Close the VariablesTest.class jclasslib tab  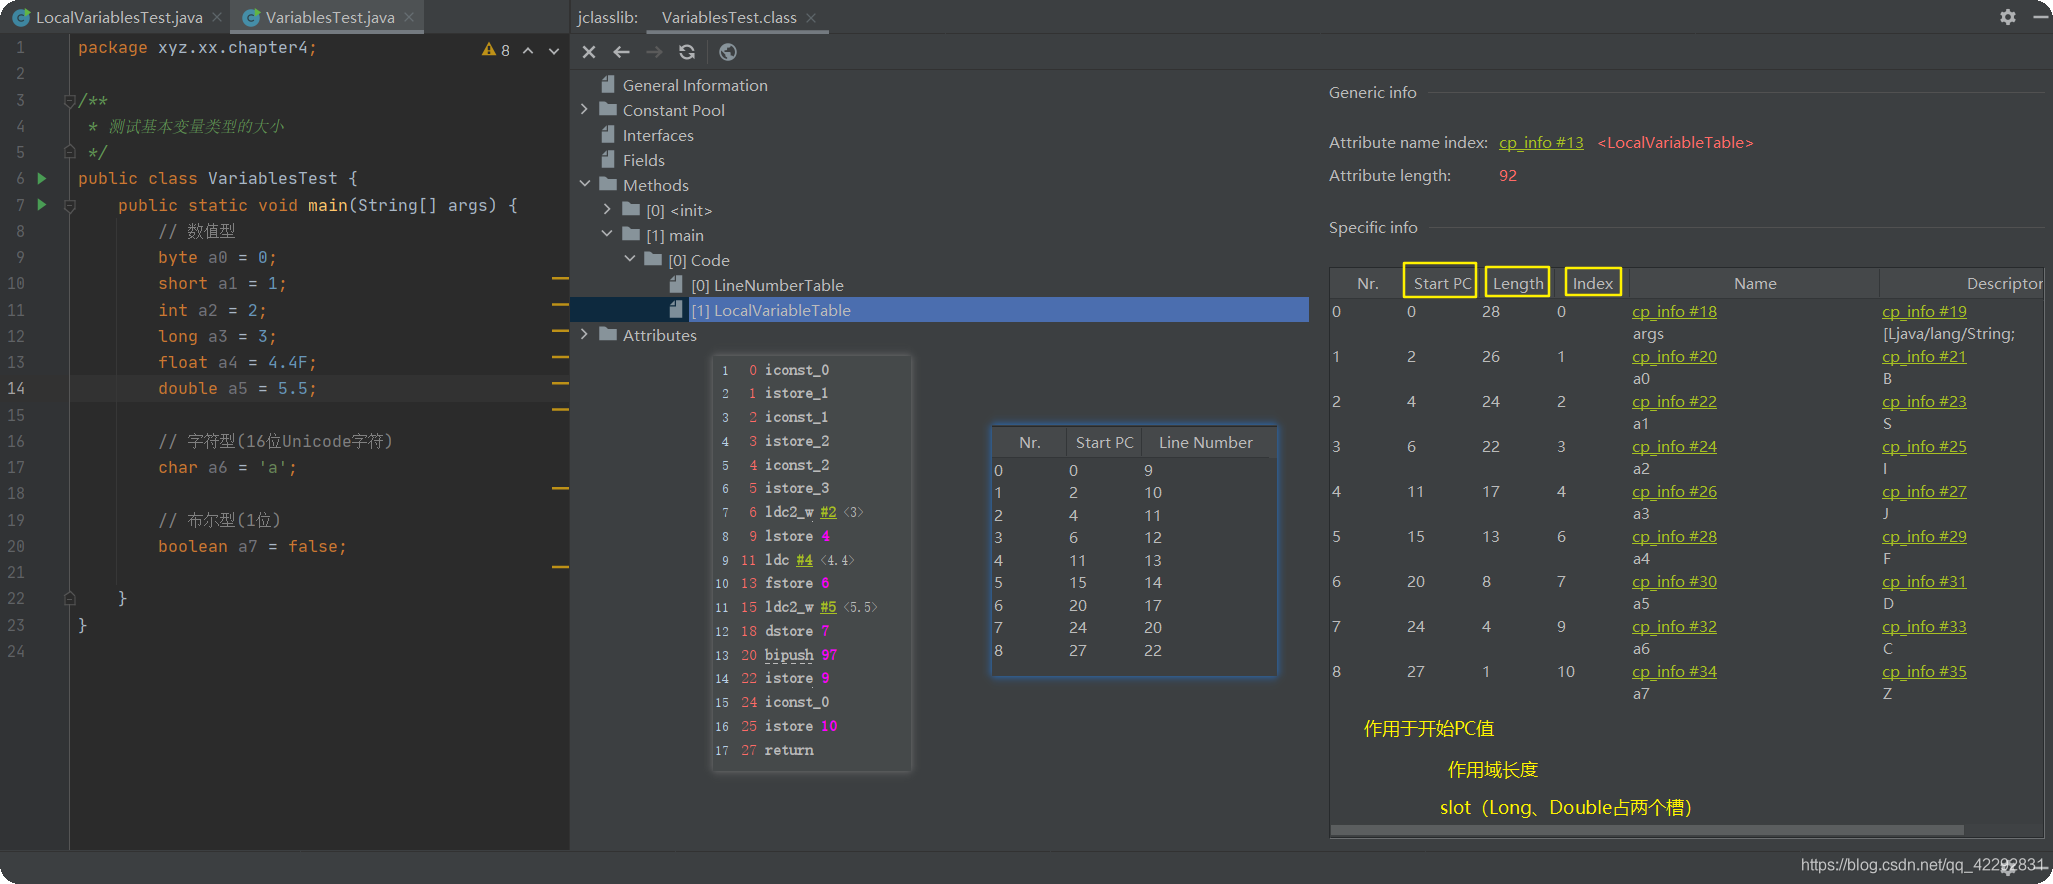tap(811, 17)
